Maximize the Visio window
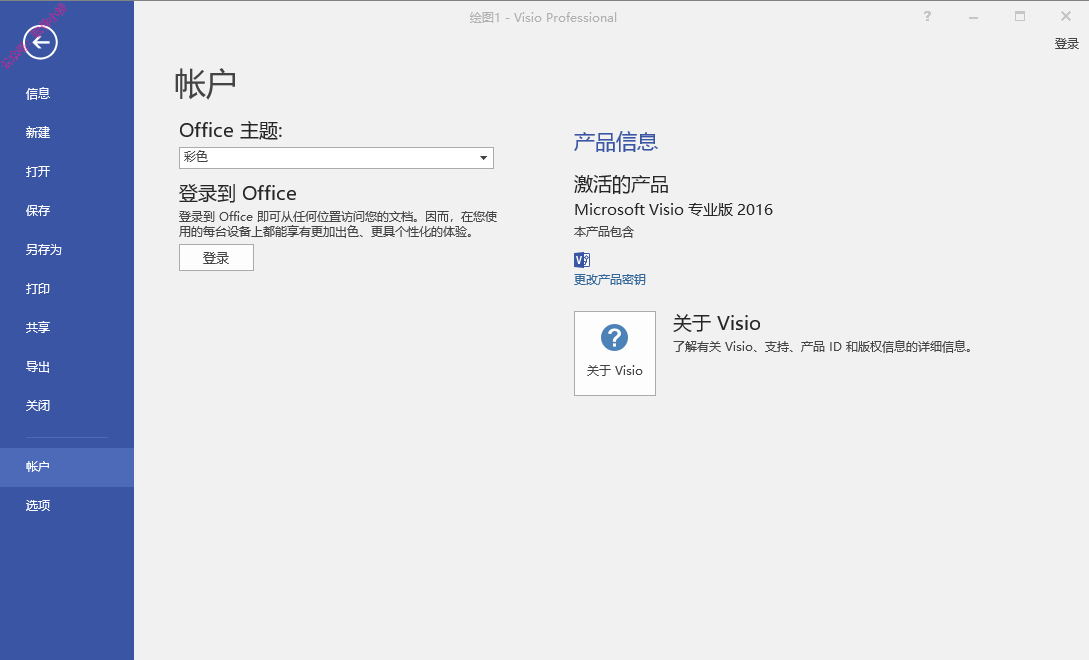 1020,16
